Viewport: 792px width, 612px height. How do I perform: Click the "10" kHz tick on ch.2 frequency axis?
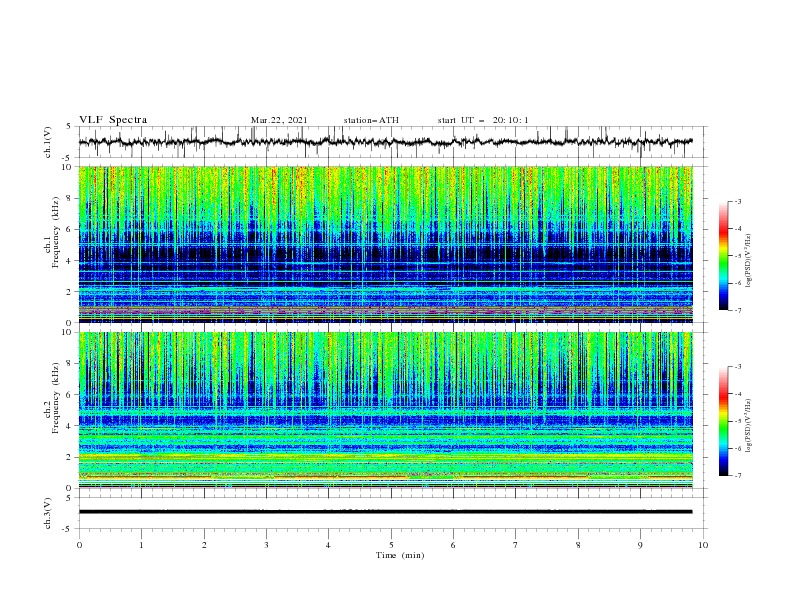click(x=68, y=332)
